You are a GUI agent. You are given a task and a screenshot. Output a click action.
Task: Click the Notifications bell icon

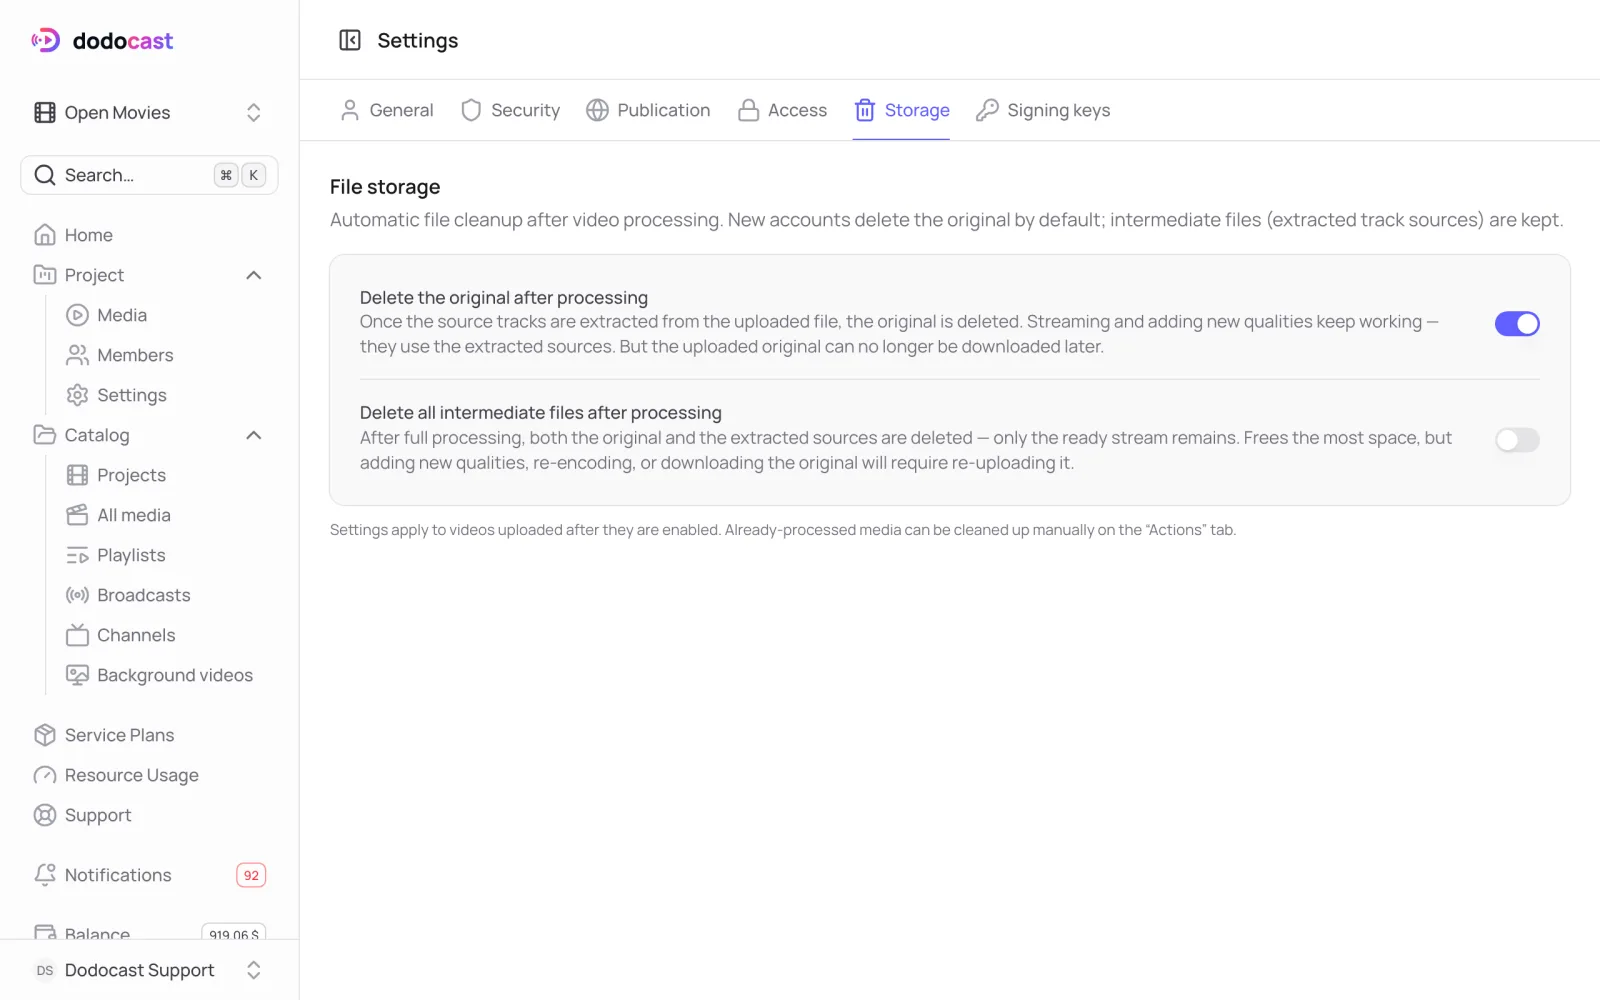[x=45, y=875]
